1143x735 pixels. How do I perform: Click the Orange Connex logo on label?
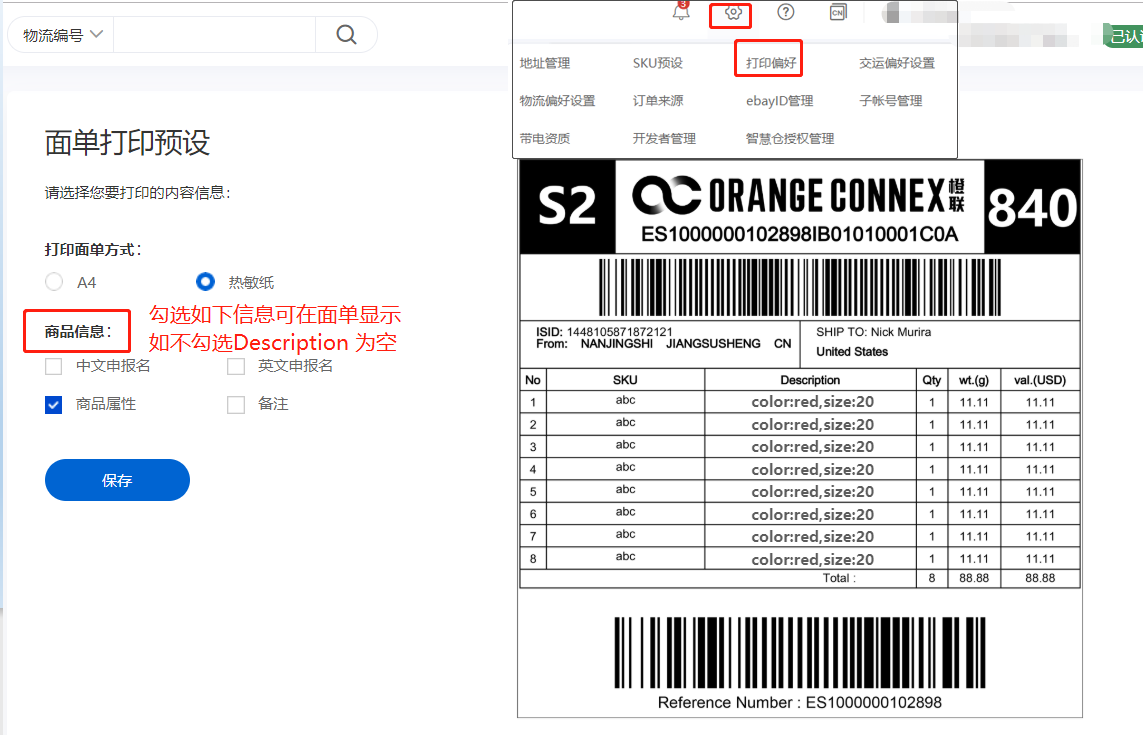(x=798, y=195)
